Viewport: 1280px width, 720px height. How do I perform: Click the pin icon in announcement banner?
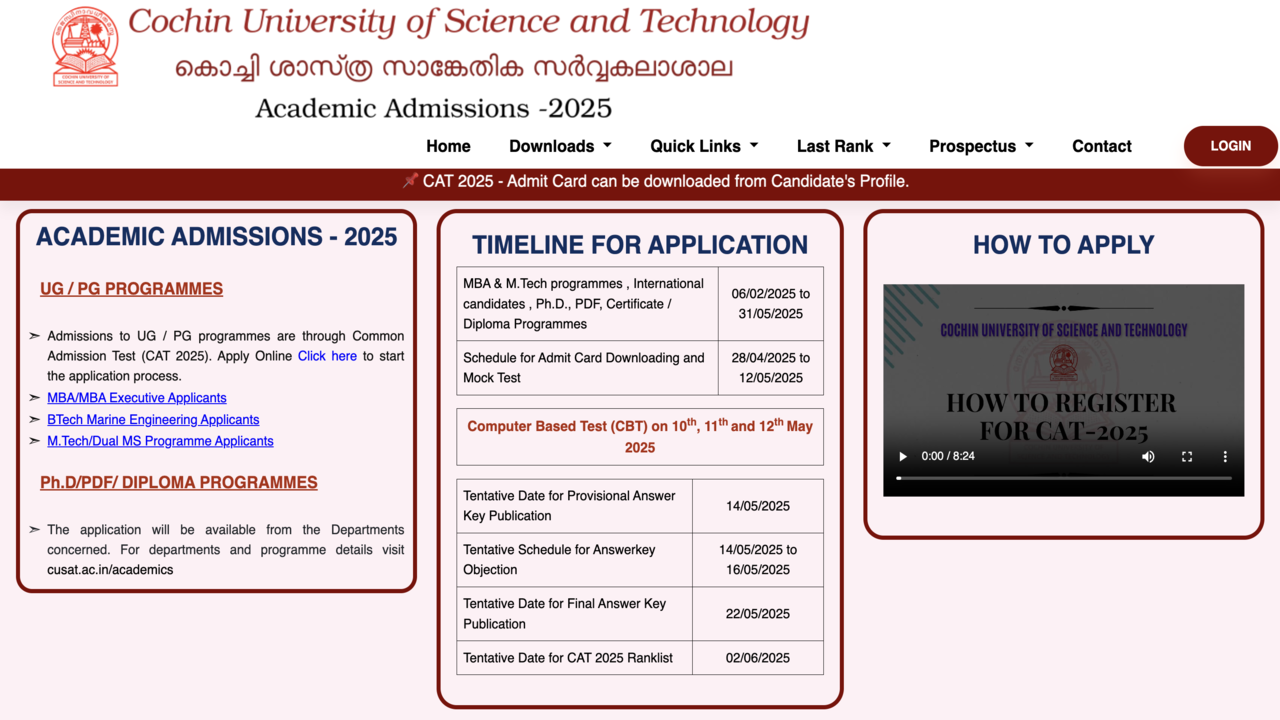pyautogui.click(x=410, y=181)
